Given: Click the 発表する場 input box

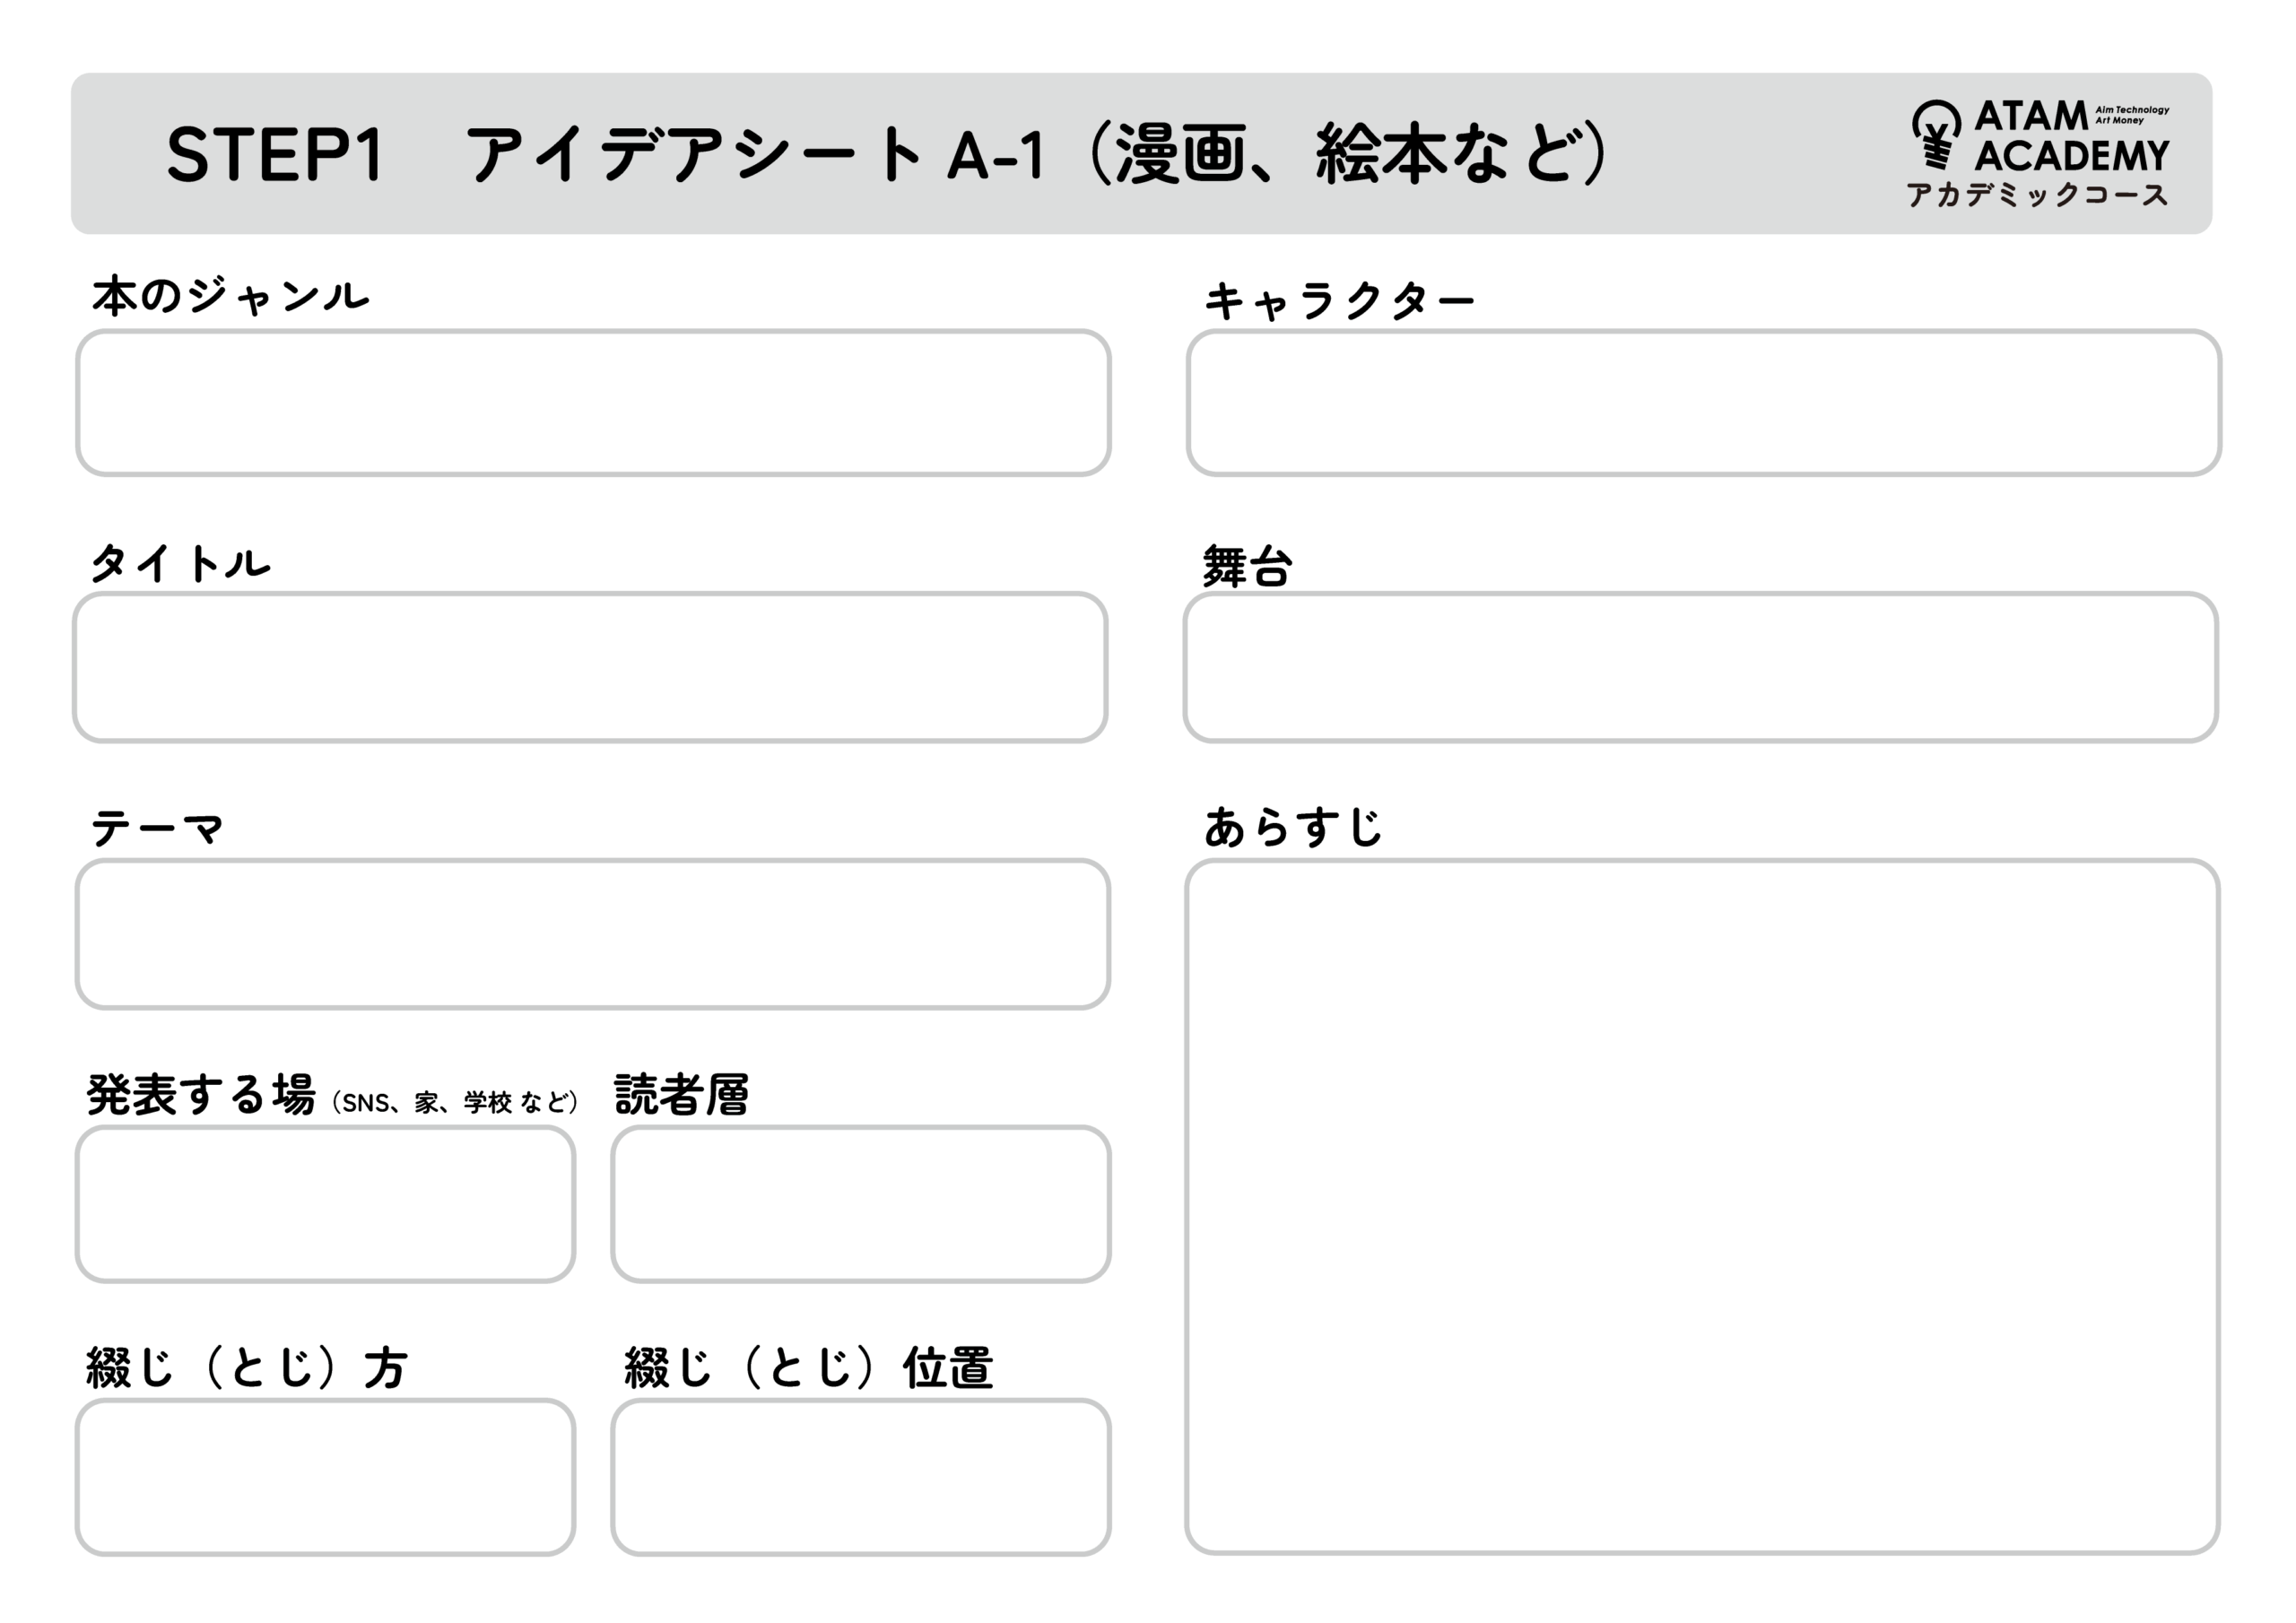Looking at the screenshot, I should [325, 1204].
